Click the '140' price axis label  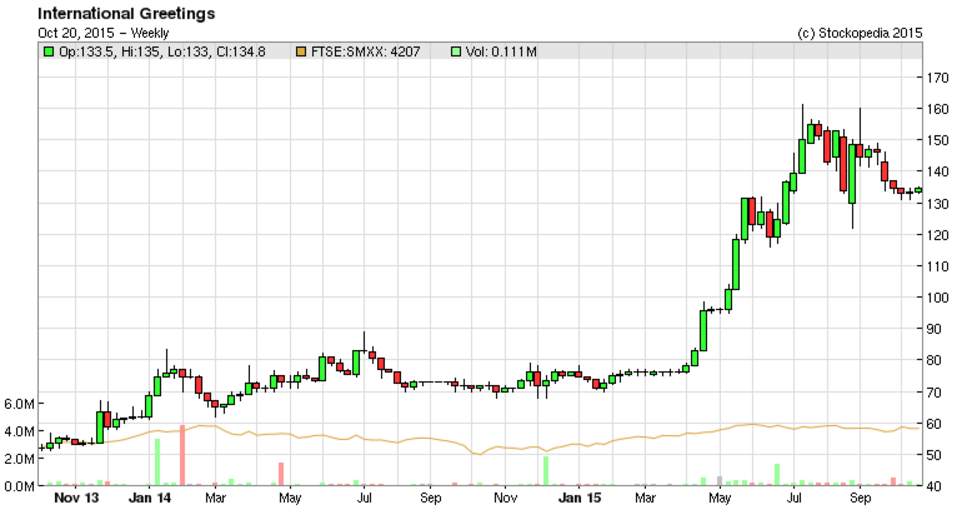click(x=938, y=172)
